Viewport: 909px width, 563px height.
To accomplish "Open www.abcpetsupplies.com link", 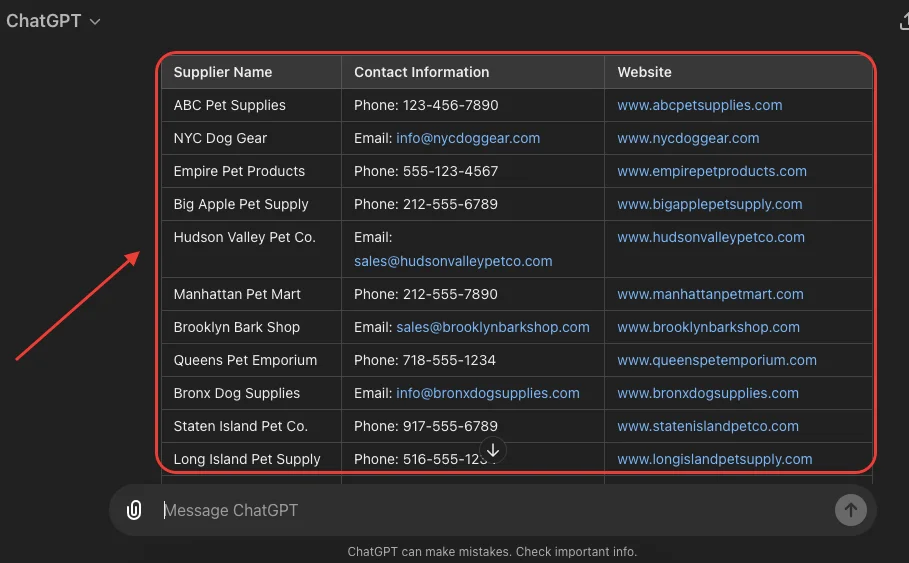I will click(x=700, y=105).
